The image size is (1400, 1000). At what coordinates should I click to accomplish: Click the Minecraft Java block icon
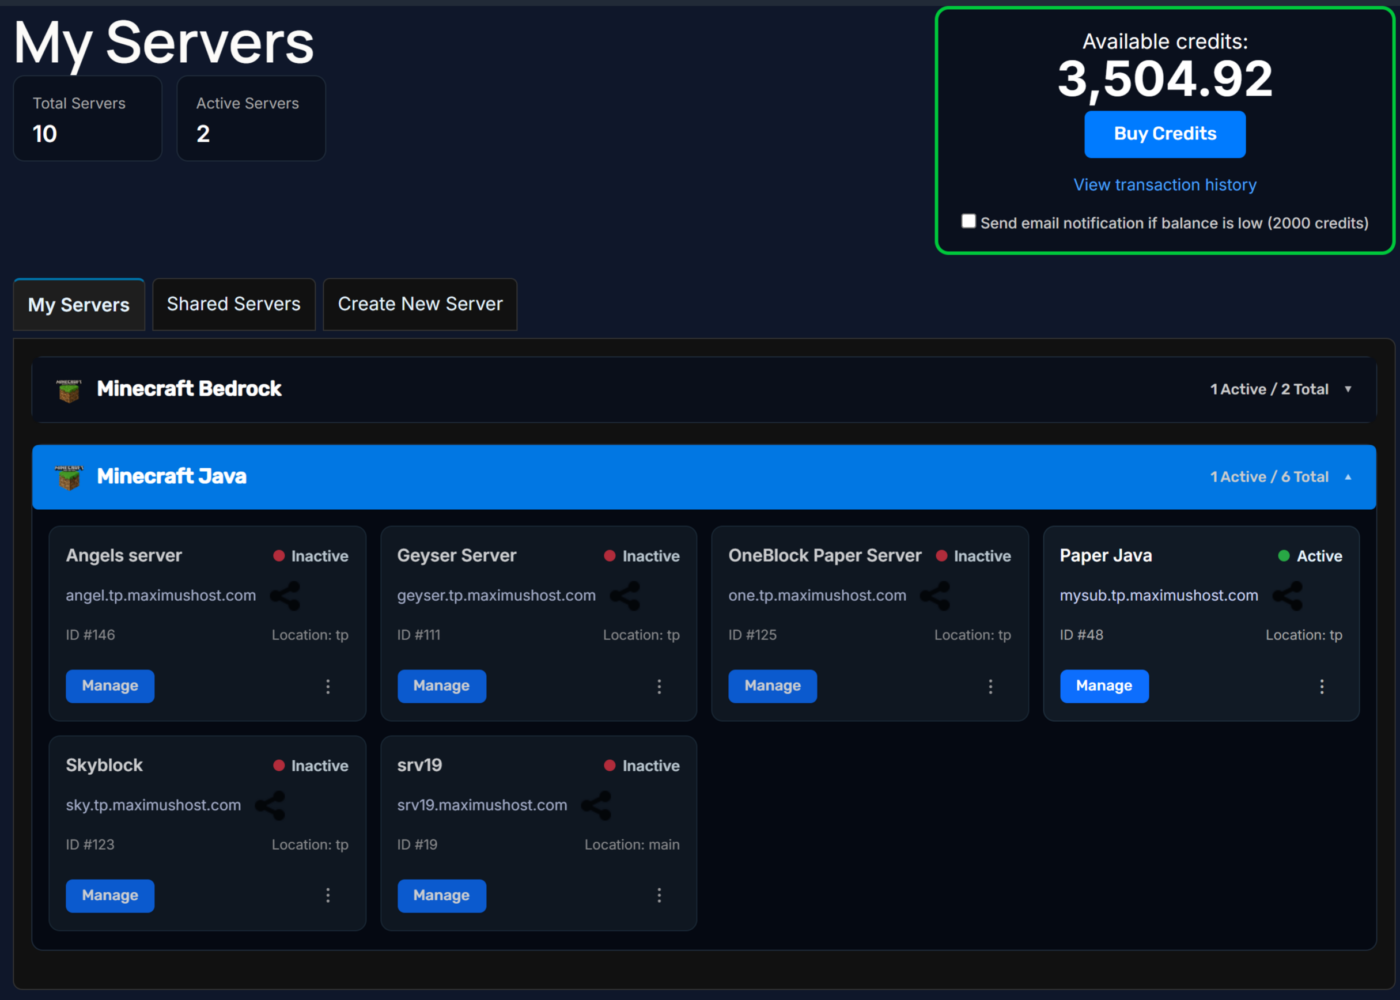tap(69, 478)
